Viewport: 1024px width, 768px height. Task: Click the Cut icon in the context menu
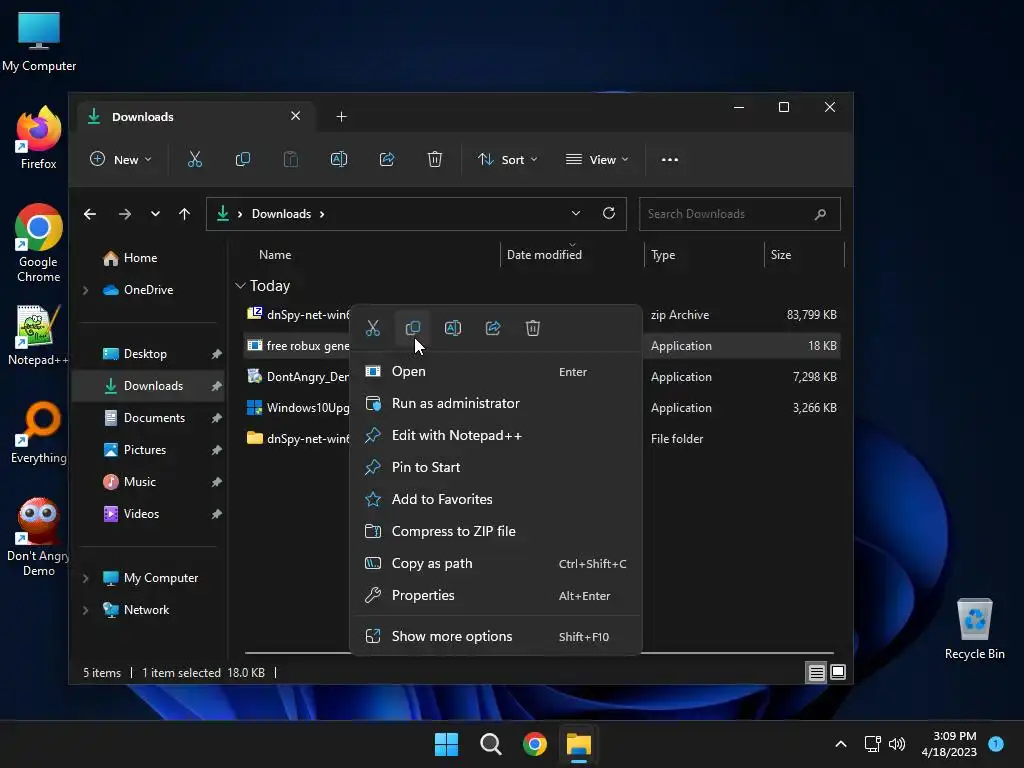[373, 328]
